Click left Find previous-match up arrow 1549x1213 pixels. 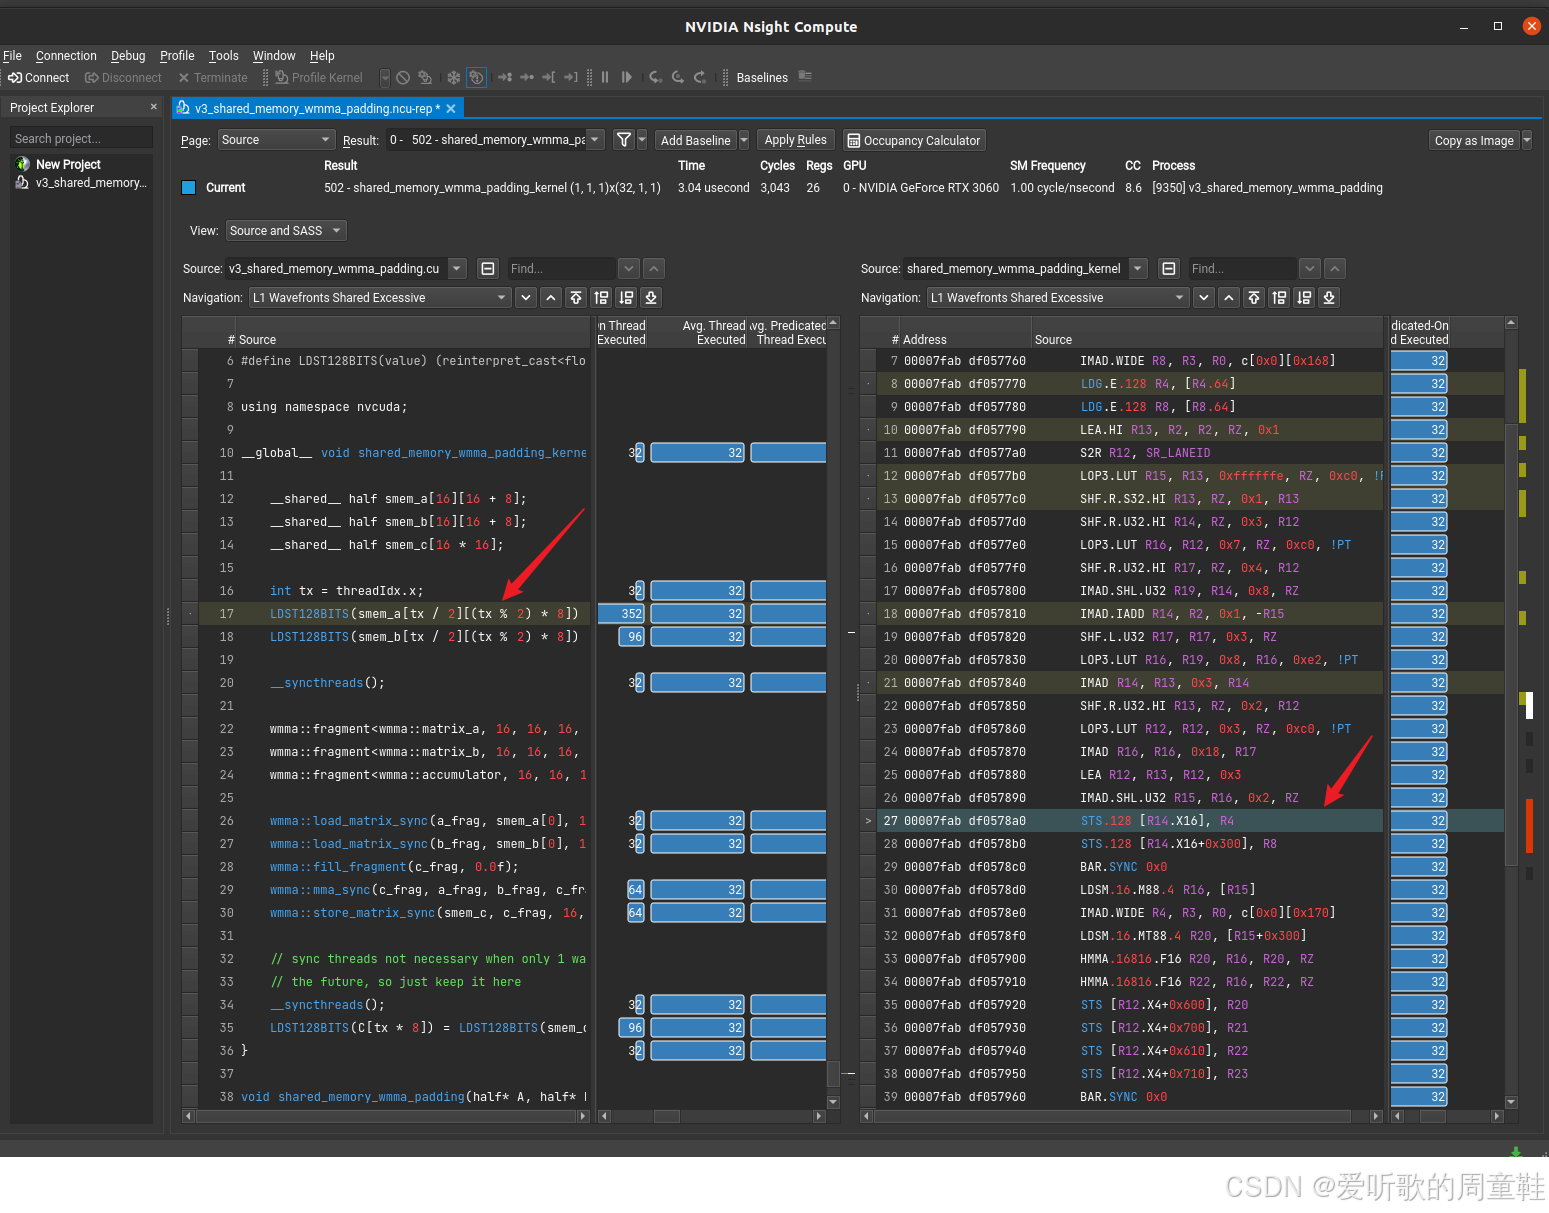(654, 268)
